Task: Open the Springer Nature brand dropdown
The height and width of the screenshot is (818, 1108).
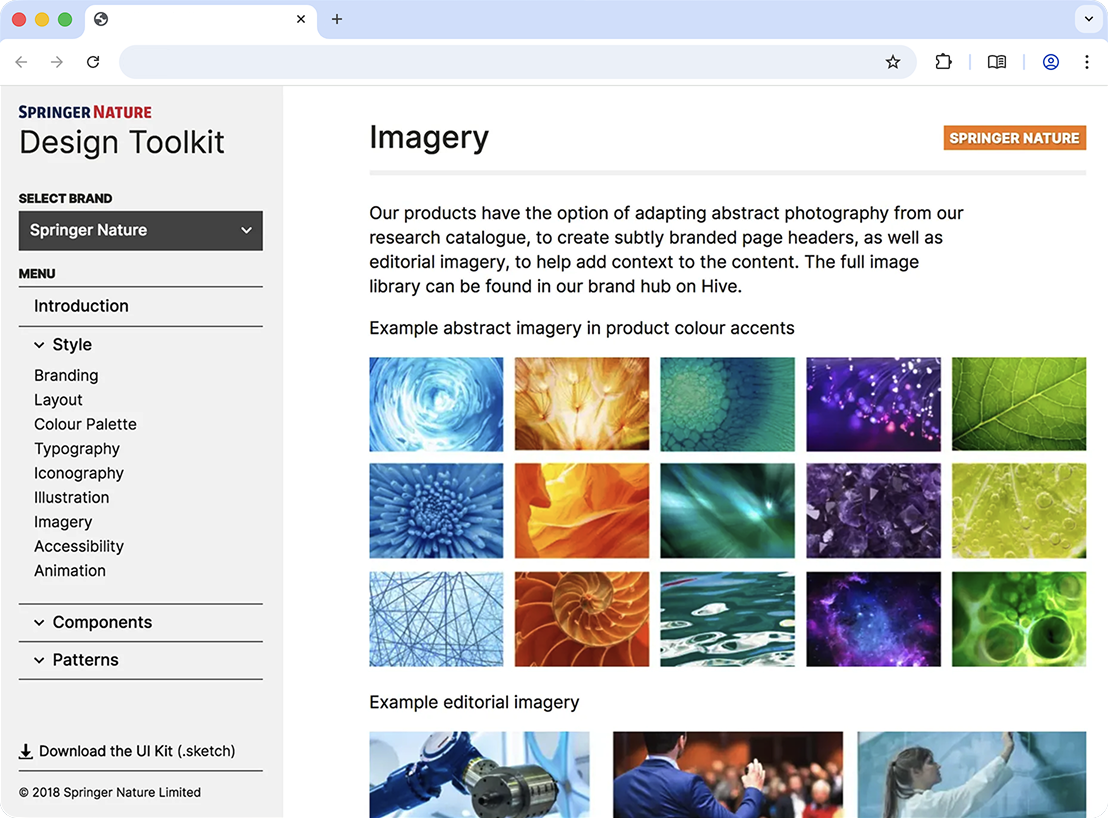Action: tap(140, 230)
